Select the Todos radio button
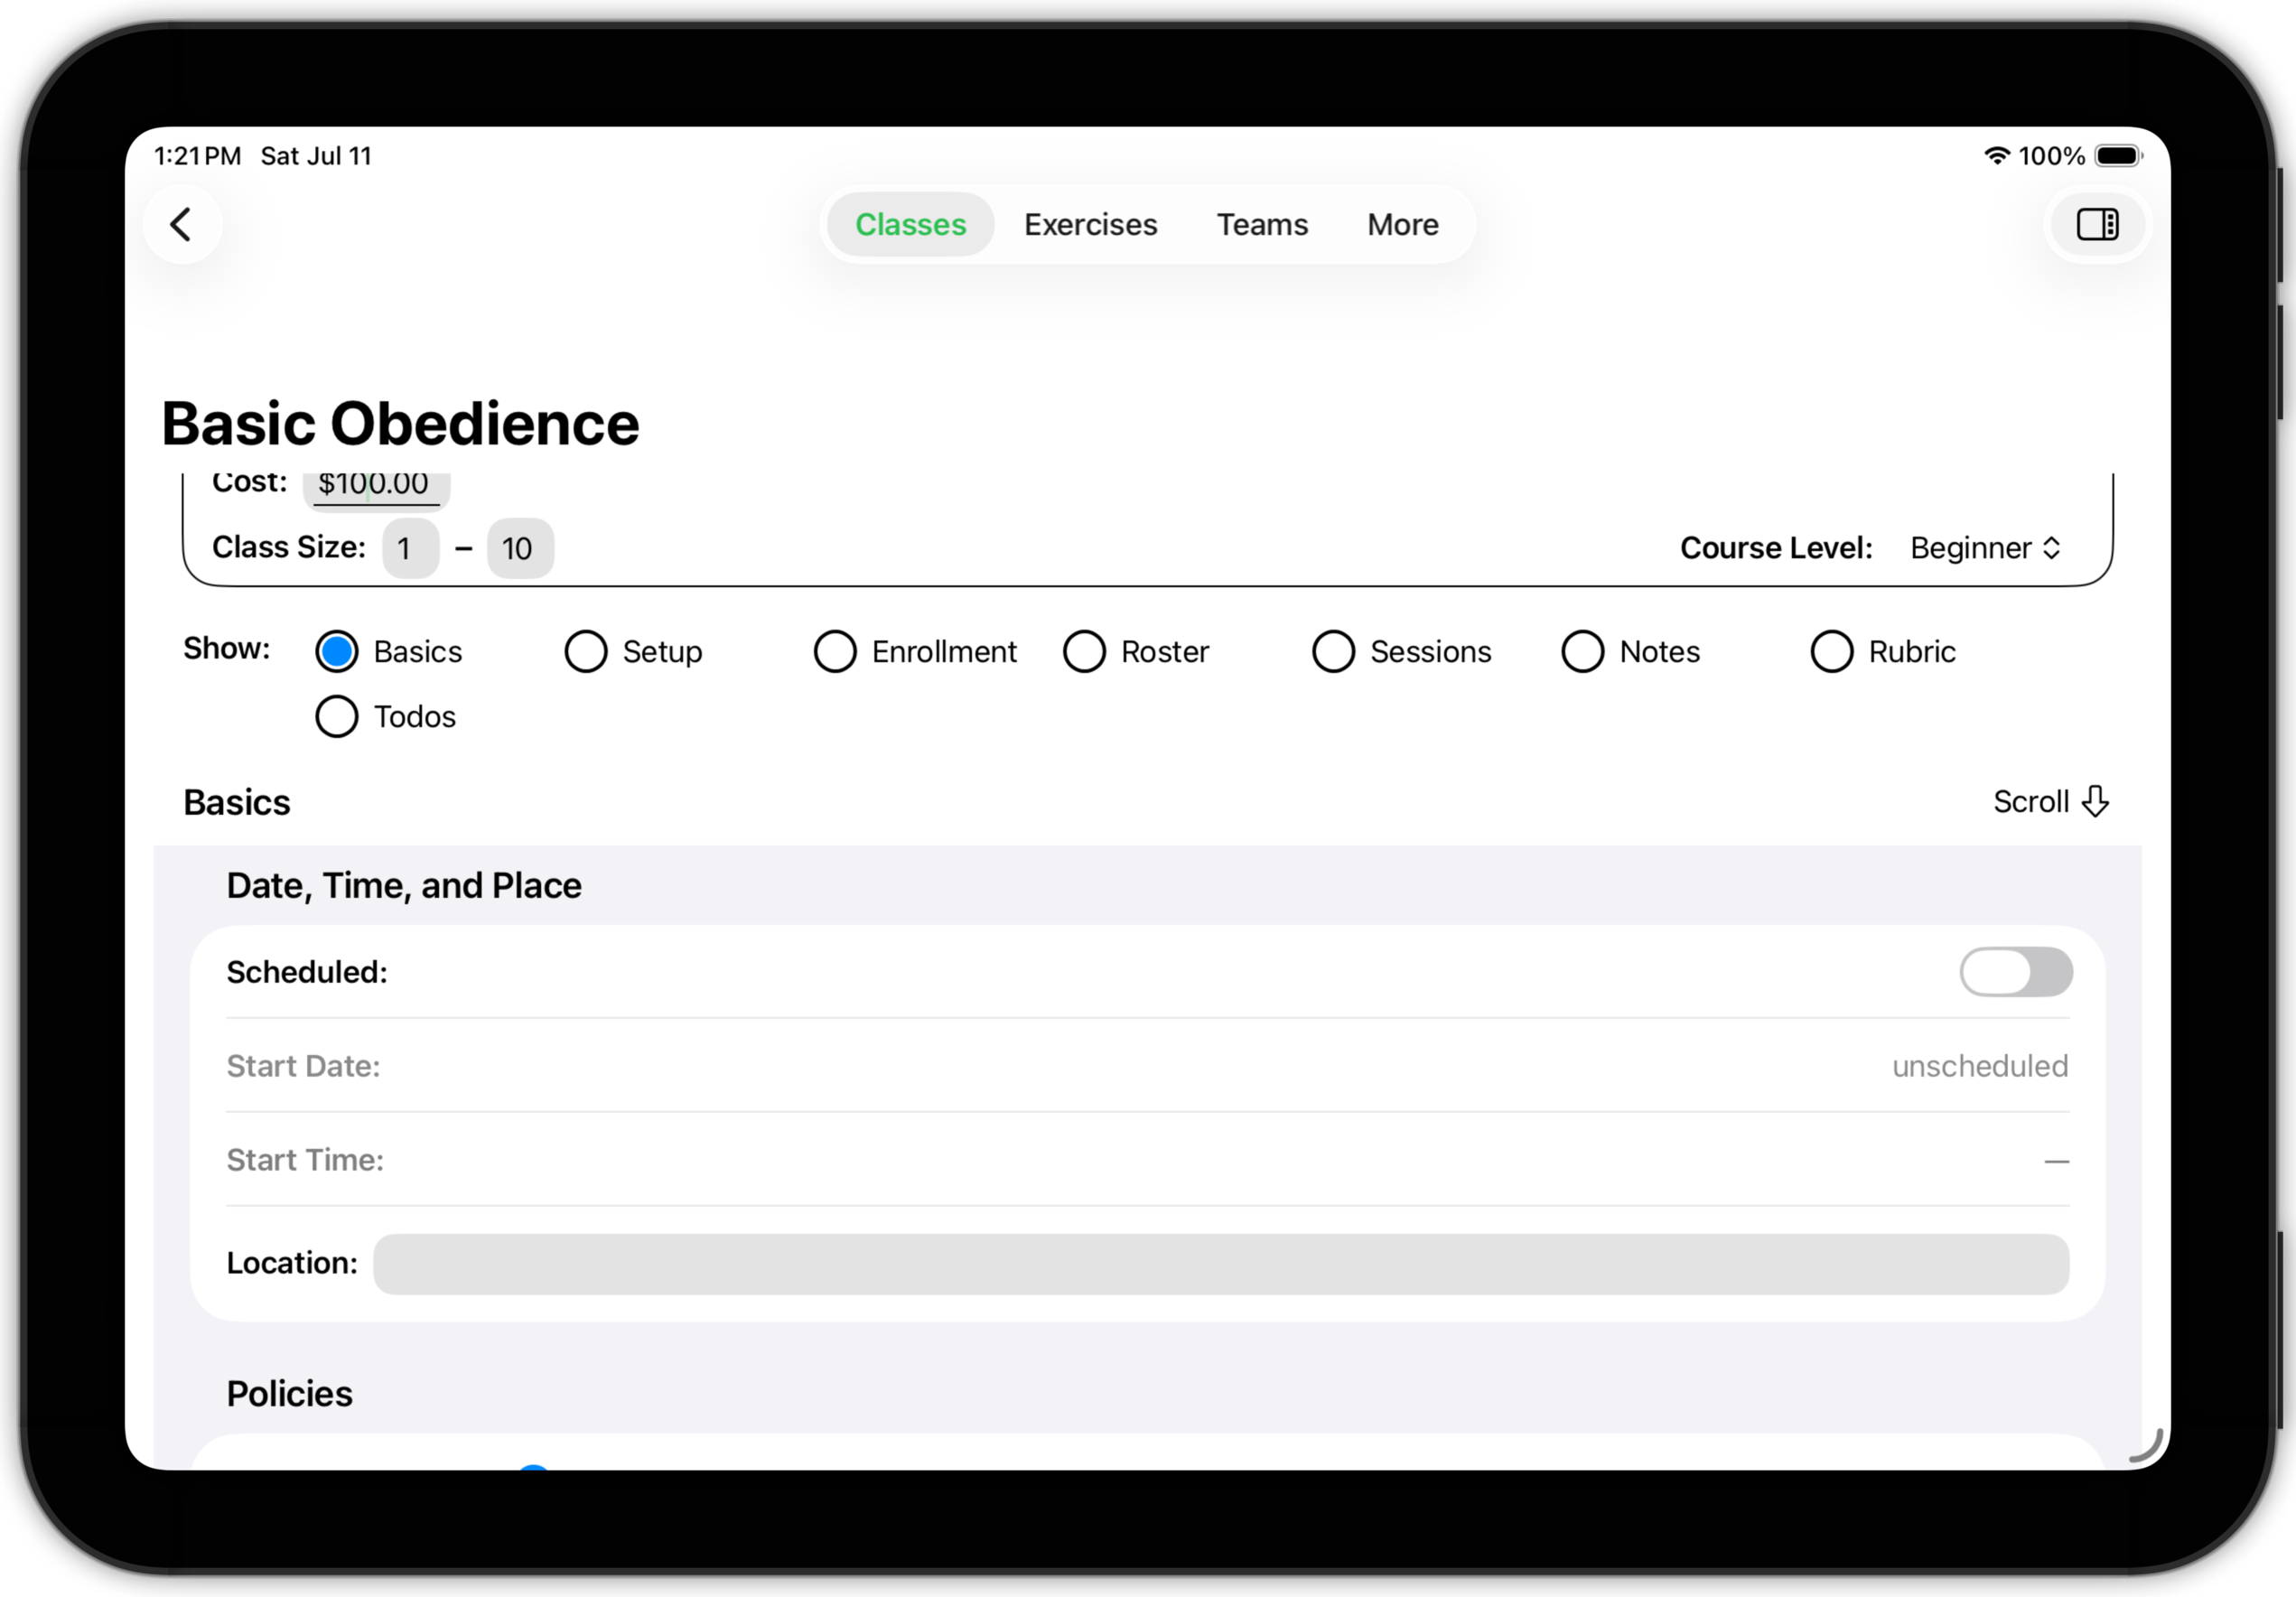This screenshot has height=1597, width=2296. point(337,716)
